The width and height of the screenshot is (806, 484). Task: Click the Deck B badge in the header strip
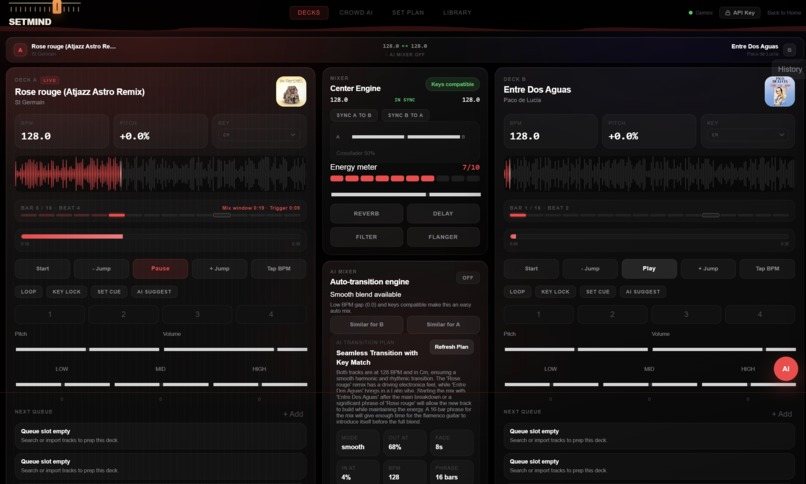coord(790,50)
